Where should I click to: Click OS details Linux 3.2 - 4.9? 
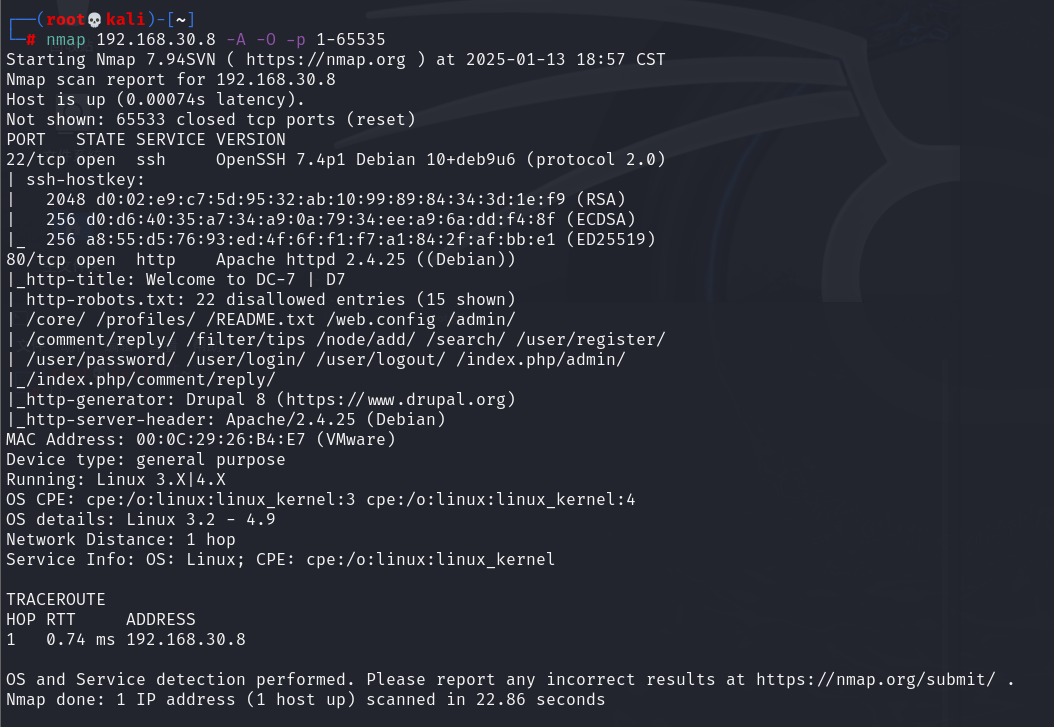tap(140, 520)
